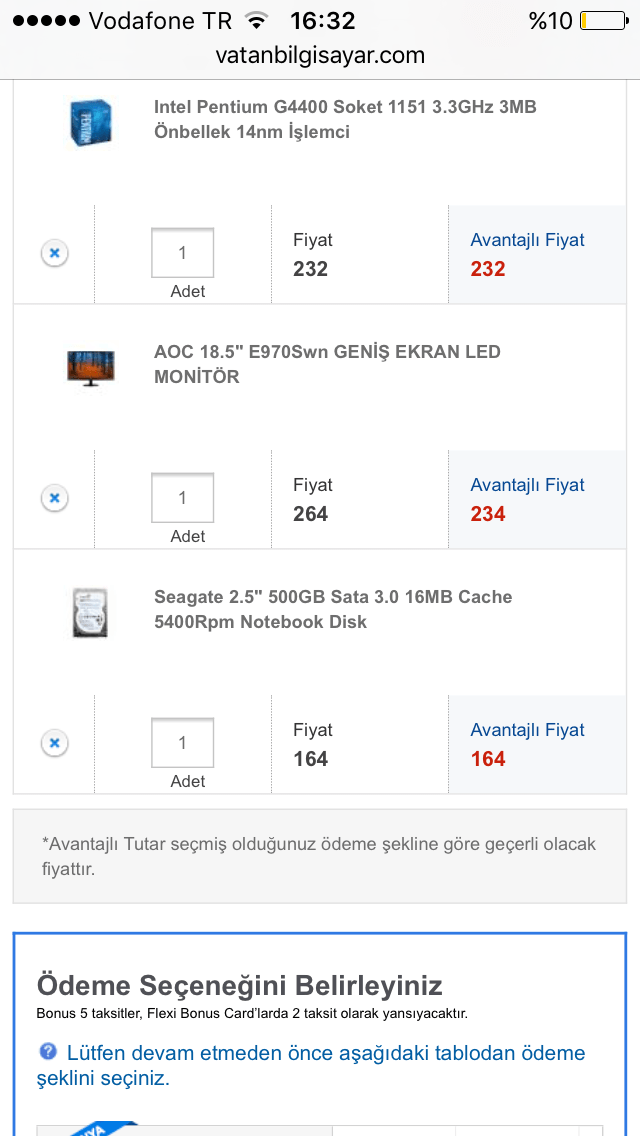640x1136 pixels.
Task: Tap the clock time in status bar
Action: (x=322, y=21)
